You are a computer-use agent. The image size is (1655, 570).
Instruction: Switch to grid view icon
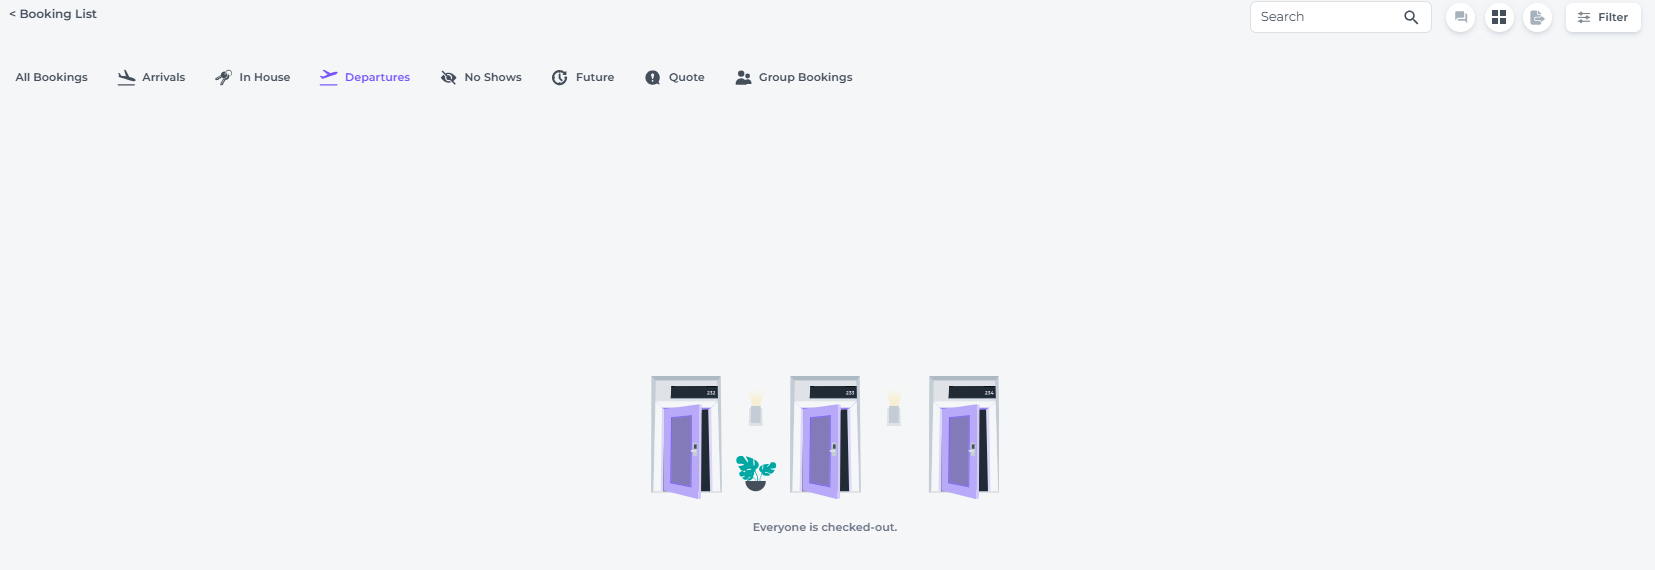tap(1499, 17)
